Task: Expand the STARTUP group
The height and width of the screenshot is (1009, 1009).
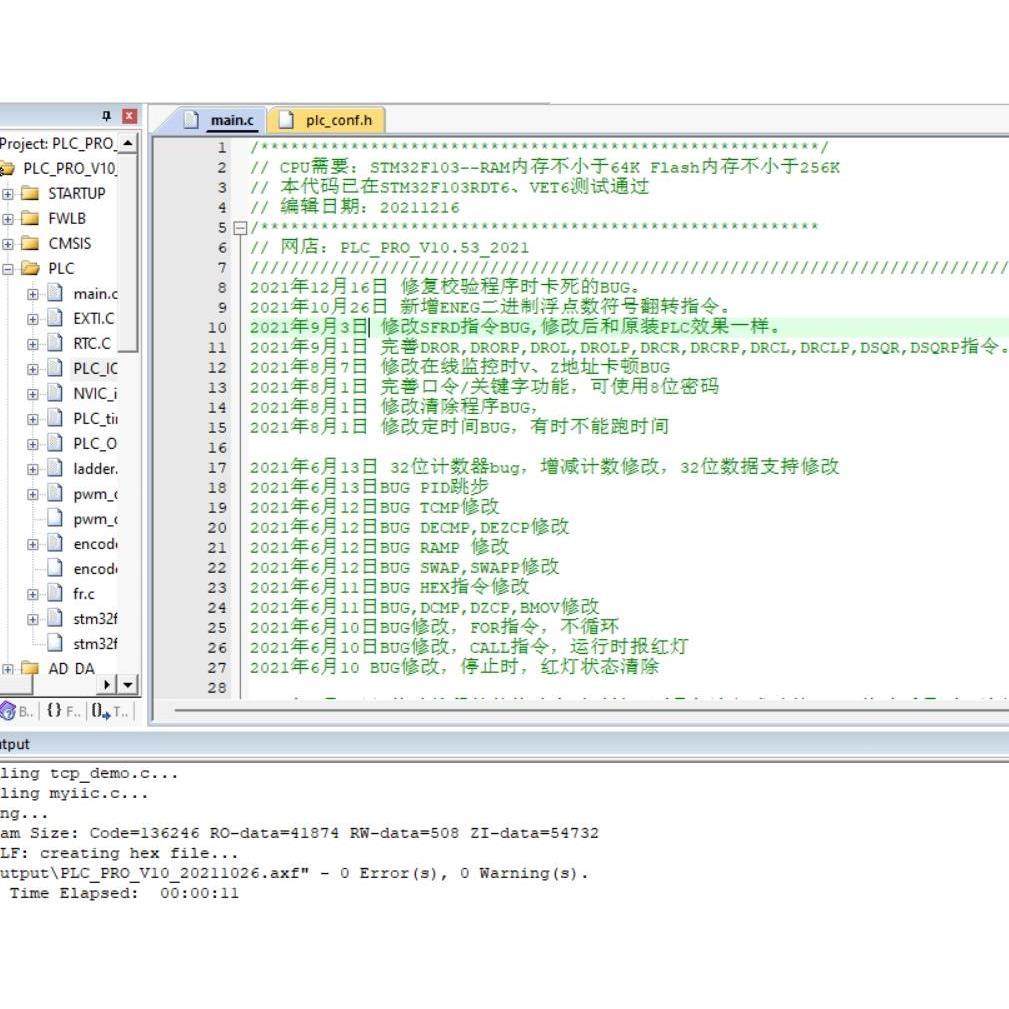Action: click(x=8, y=194)
